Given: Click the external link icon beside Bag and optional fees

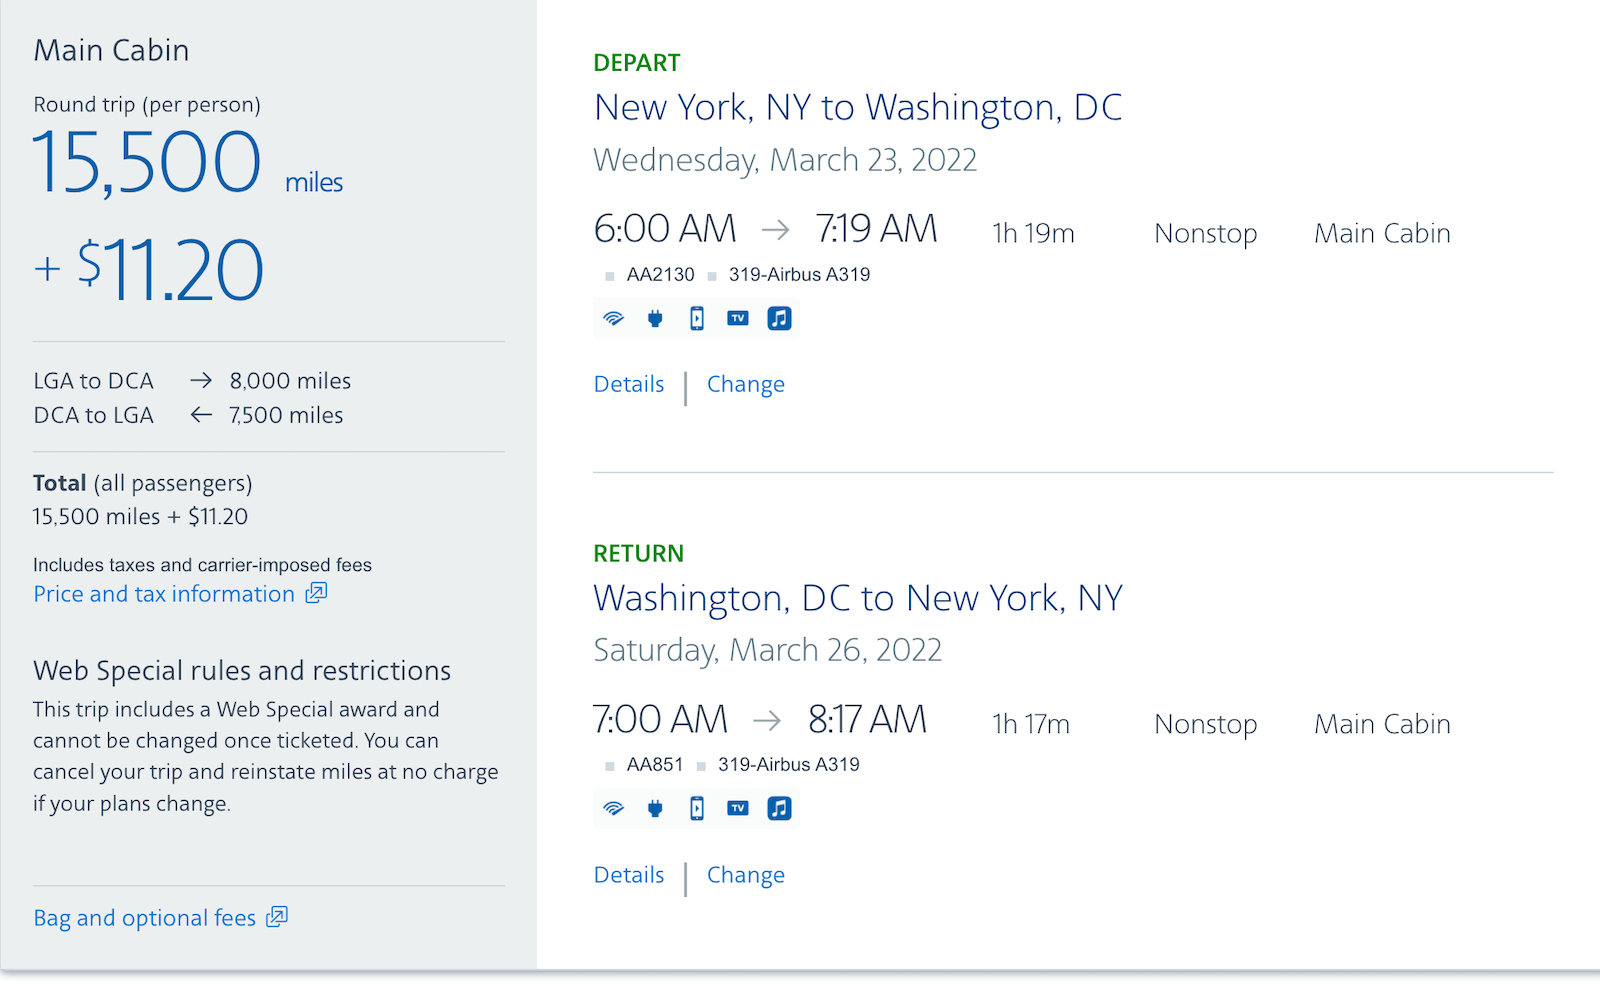Looking at the screenshot, I should [x=275, y=917].
